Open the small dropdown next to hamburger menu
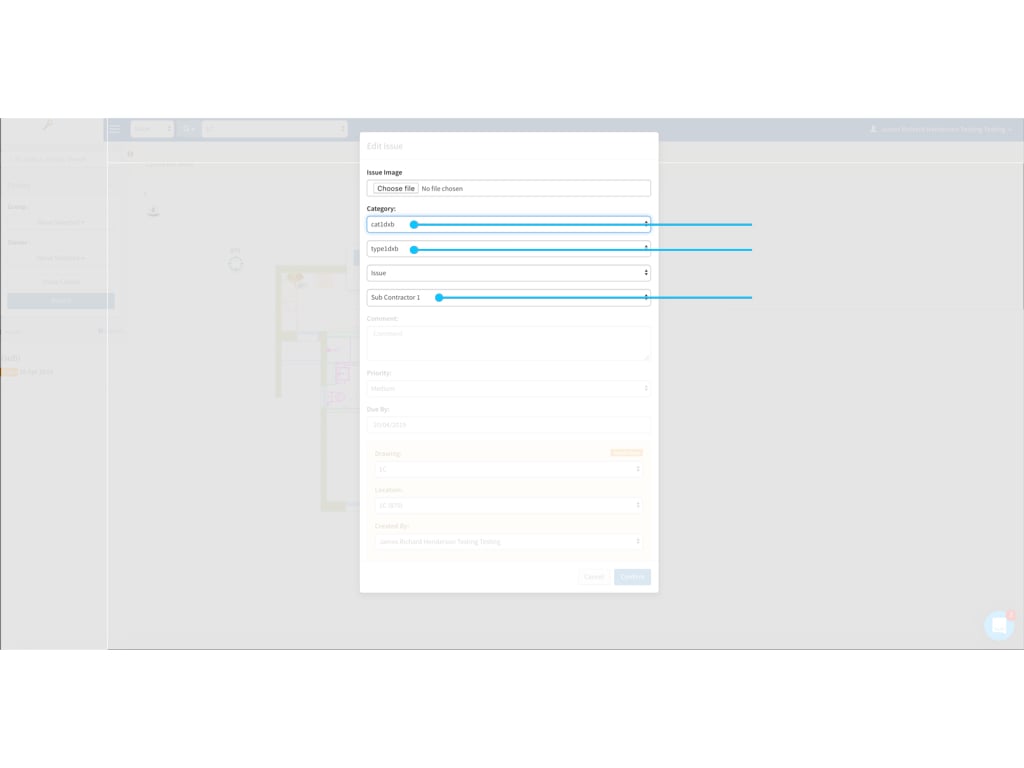 pyautogui.click(x=152, y=129)
